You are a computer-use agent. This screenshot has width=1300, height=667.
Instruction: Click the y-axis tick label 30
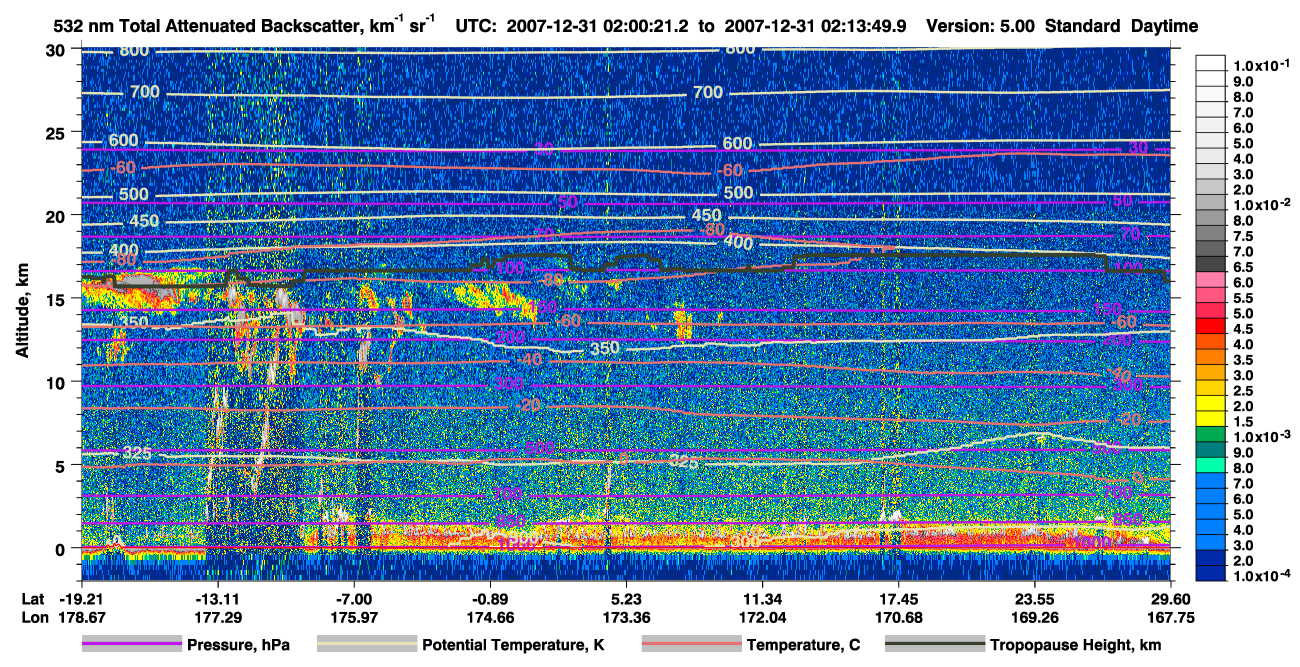pos(58,49)
